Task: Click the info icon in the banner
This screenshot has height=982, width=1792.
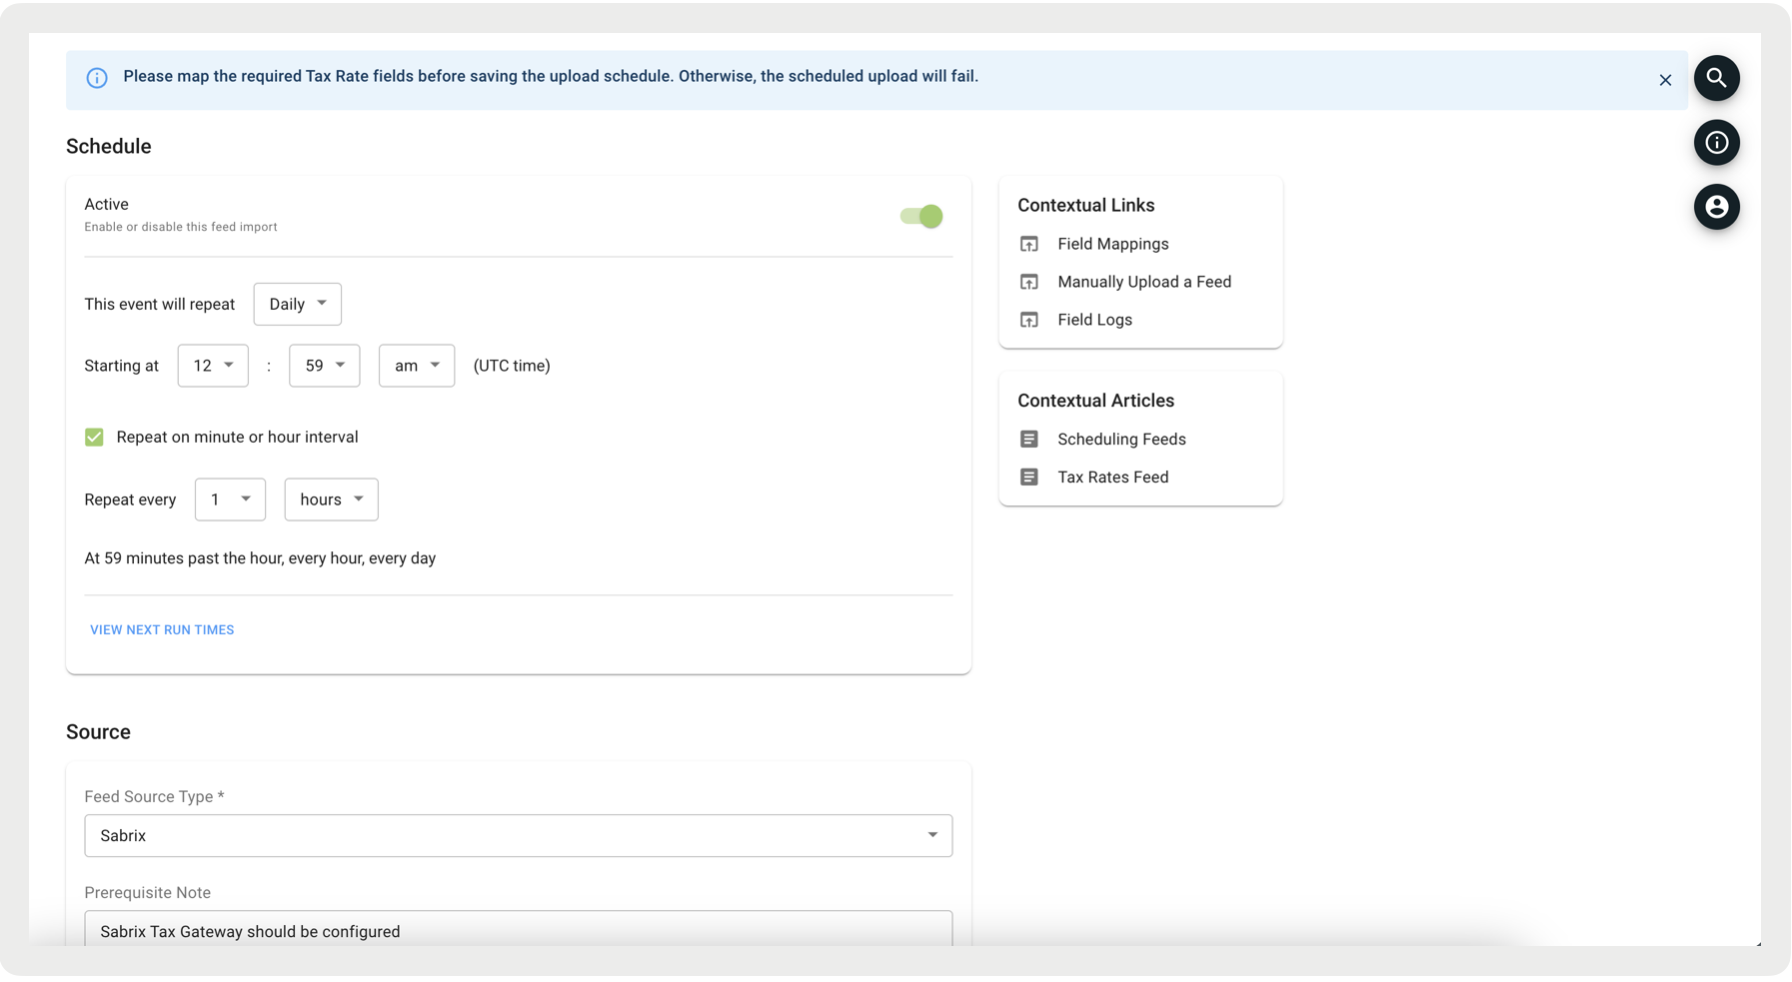Action: (x=97, y=78)
